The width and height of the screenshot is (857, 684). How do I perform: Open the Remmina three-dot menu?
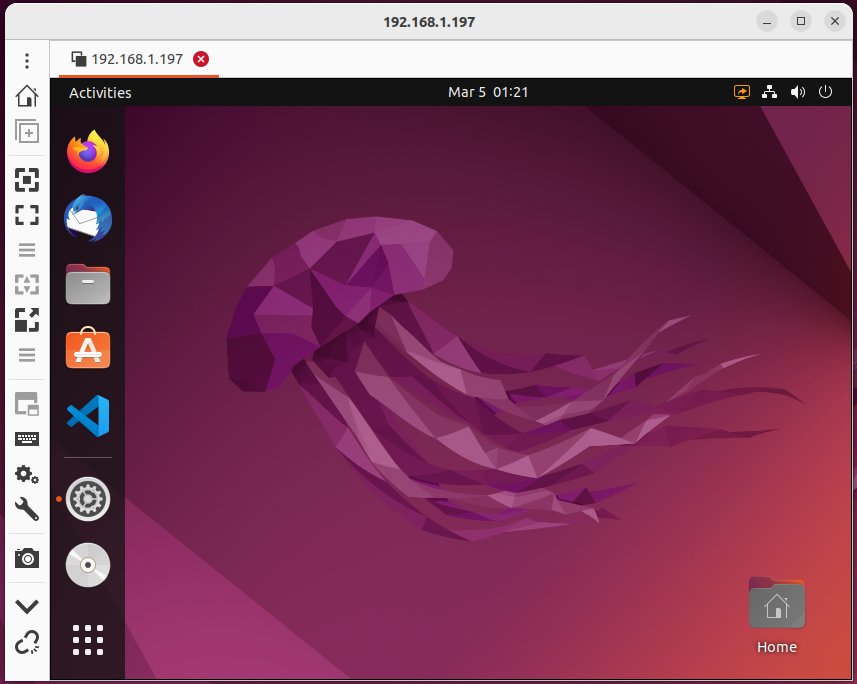pyautogui.click(x=27, y=61)
